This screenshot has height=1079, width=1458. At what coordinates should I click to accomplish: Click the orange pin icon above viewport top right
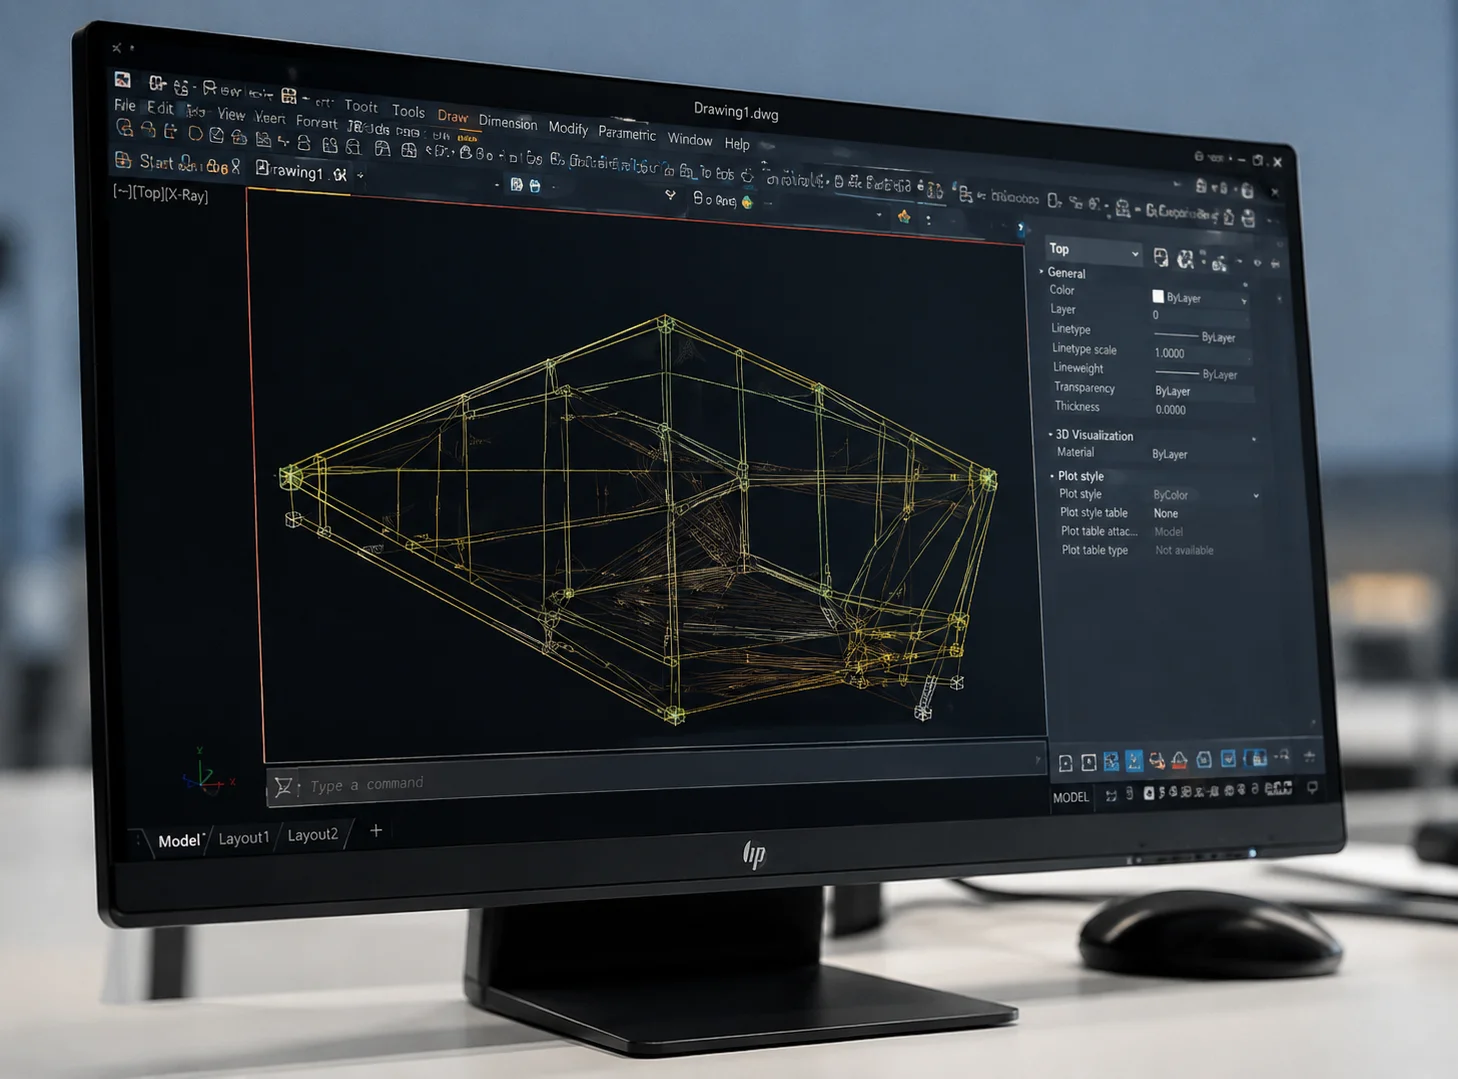(904, 216)
